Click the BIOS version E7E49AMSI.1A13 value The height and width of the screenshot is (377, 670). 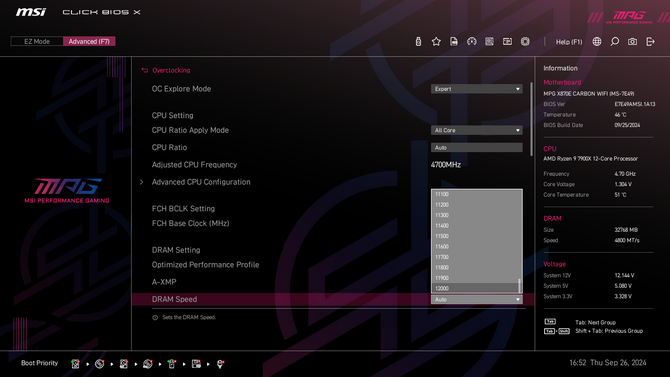click(x=635, y=104)
